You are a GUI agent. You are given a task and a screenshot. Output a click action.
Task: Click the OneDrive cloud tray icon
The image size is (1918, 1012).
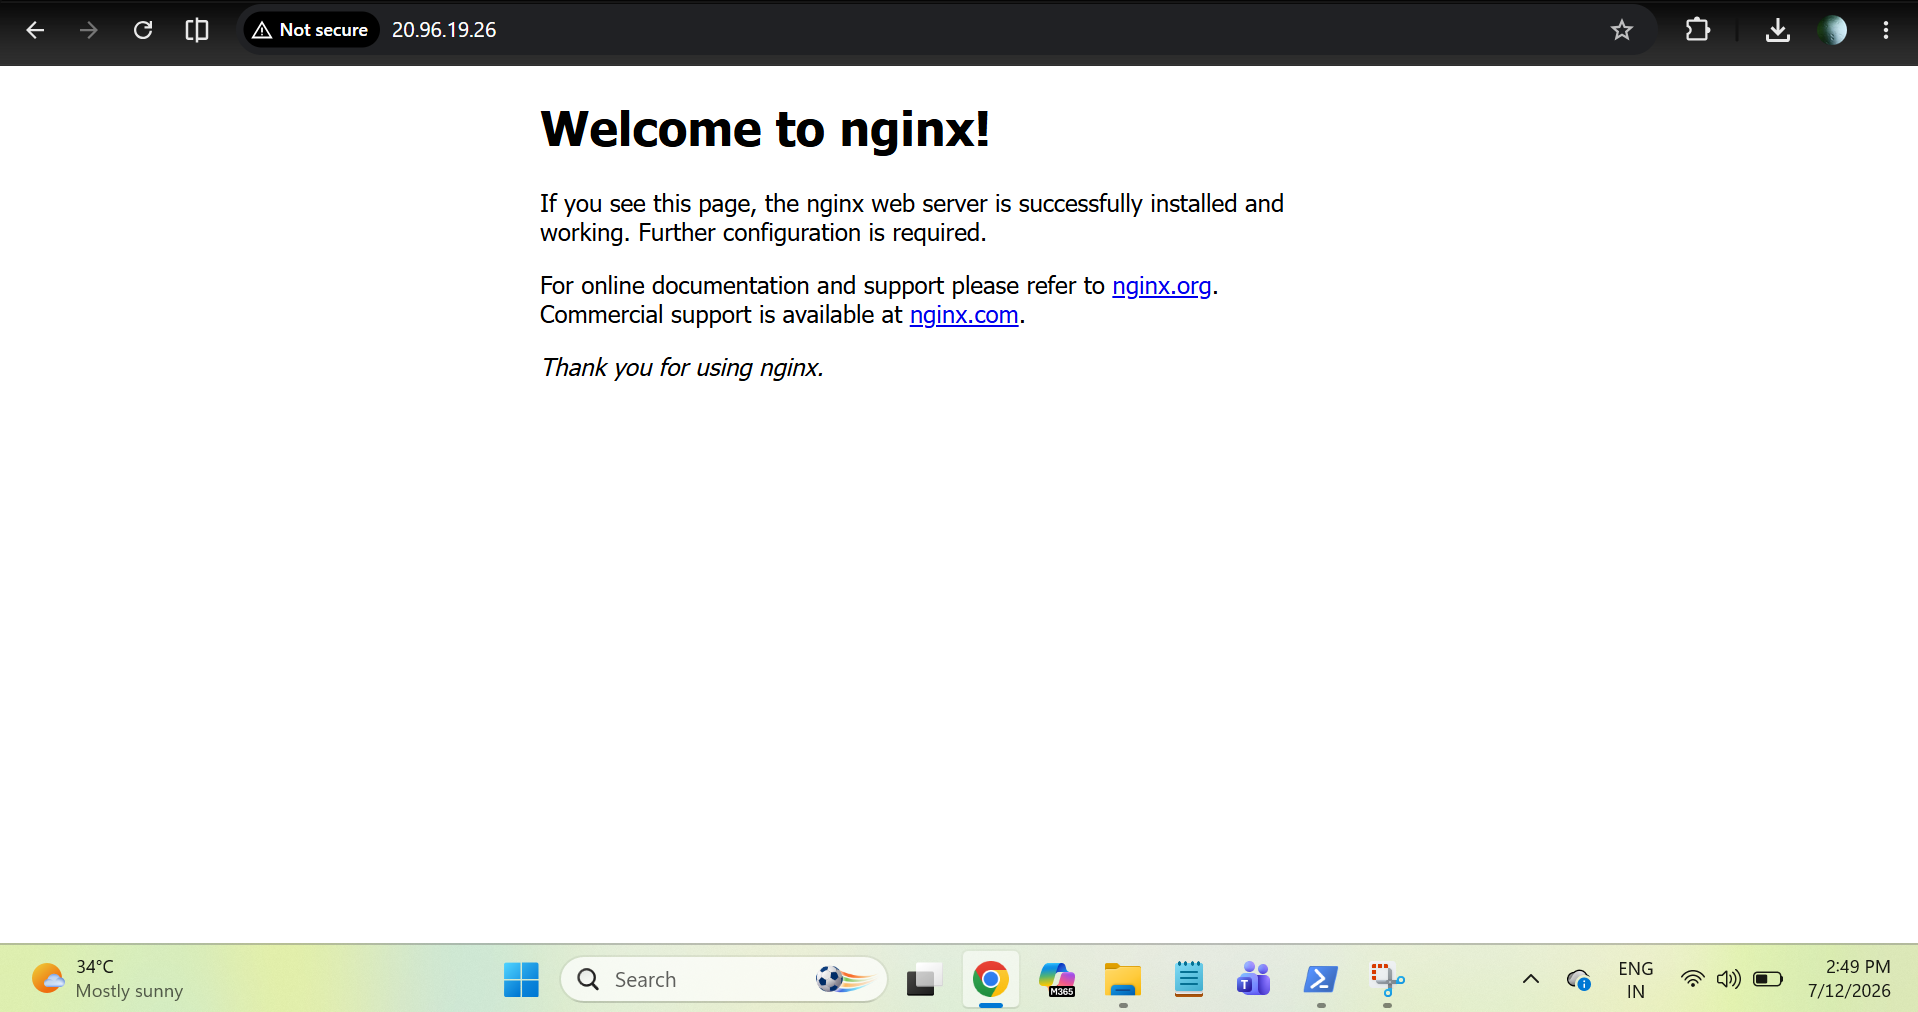tap(1579, 980)
